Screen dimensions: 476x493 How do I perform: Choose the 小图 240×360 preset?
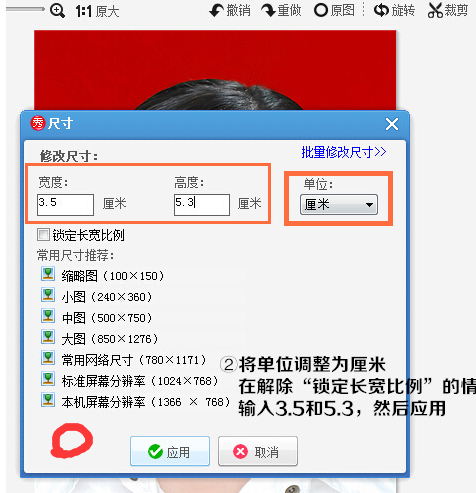tap(97, 296)
